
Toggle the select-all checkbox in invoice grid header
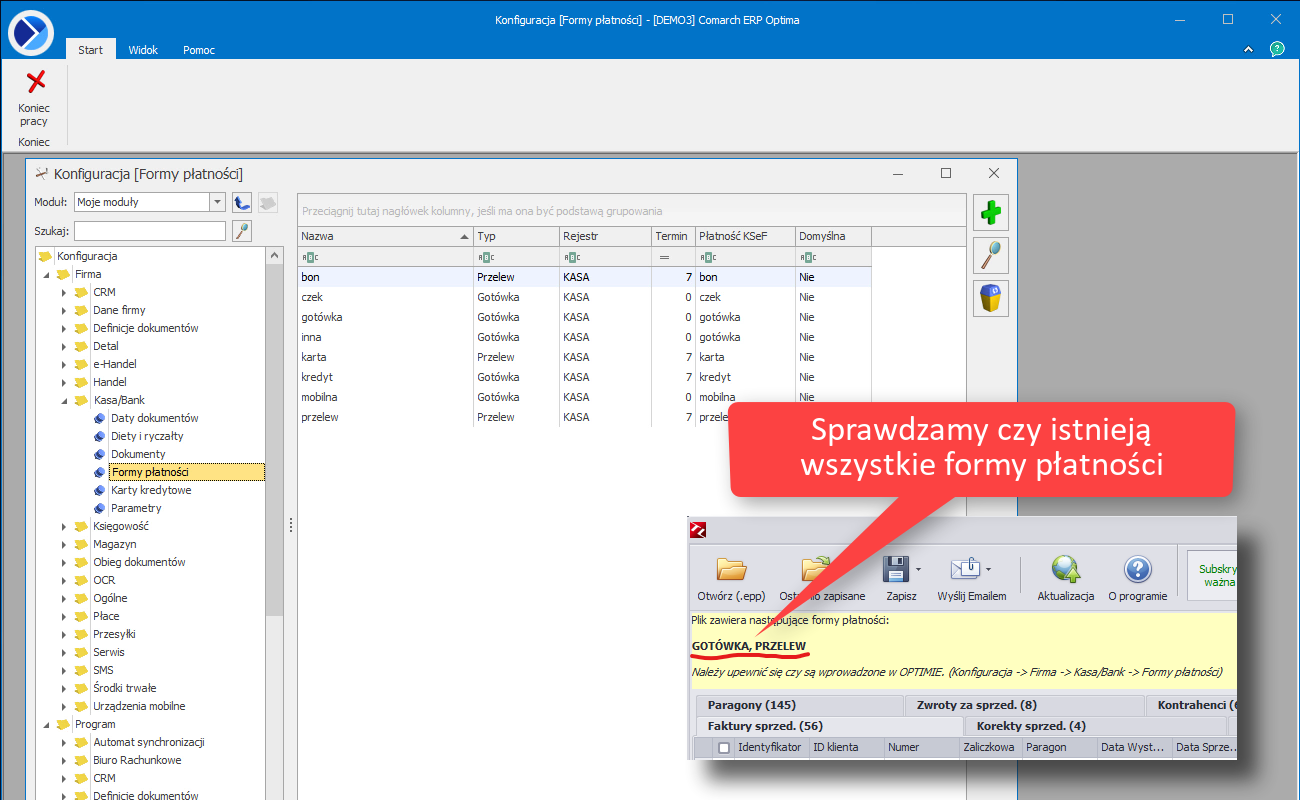(724, 748)
